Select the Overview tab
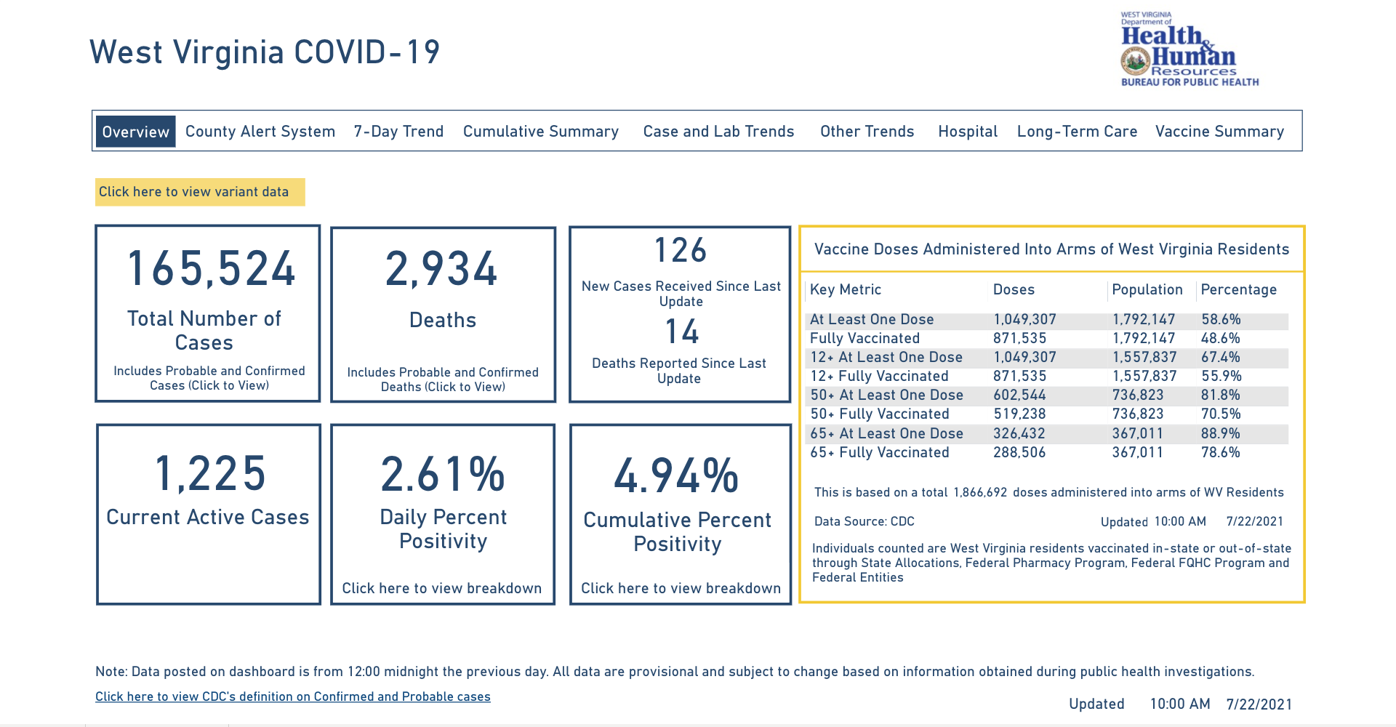 click(x=135, y=130)
